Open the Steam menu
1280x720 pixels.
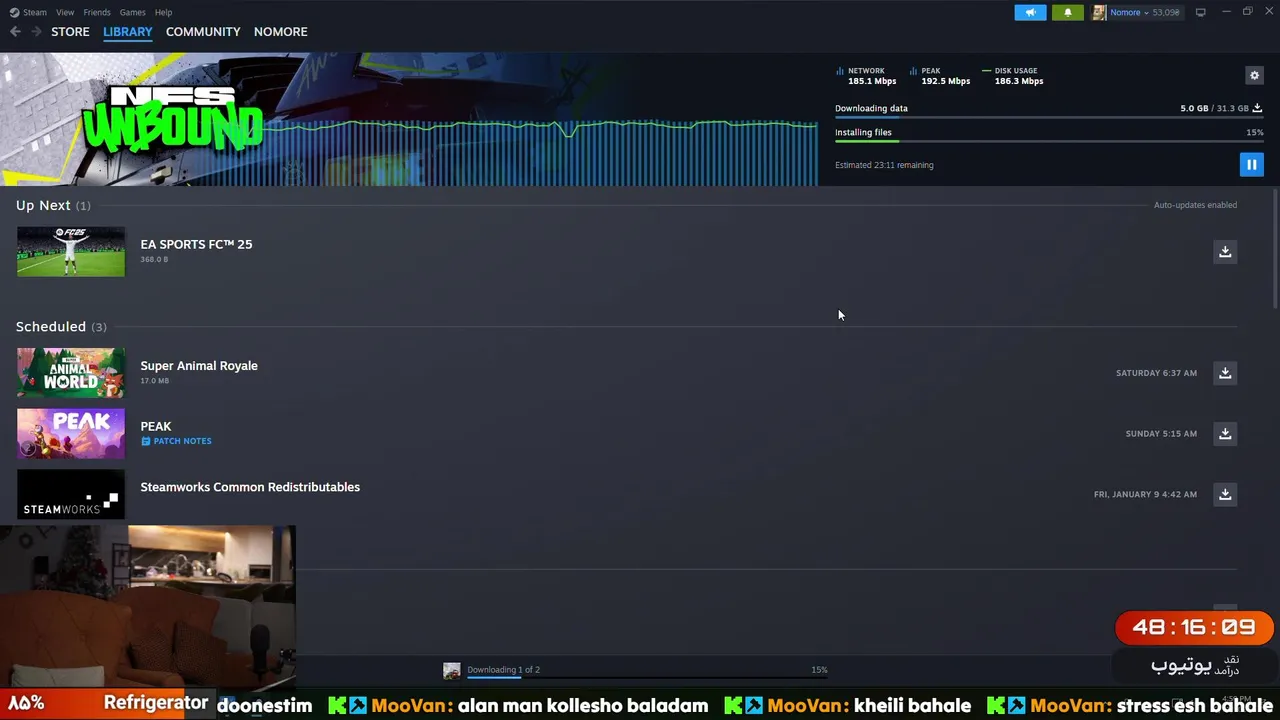35,12
